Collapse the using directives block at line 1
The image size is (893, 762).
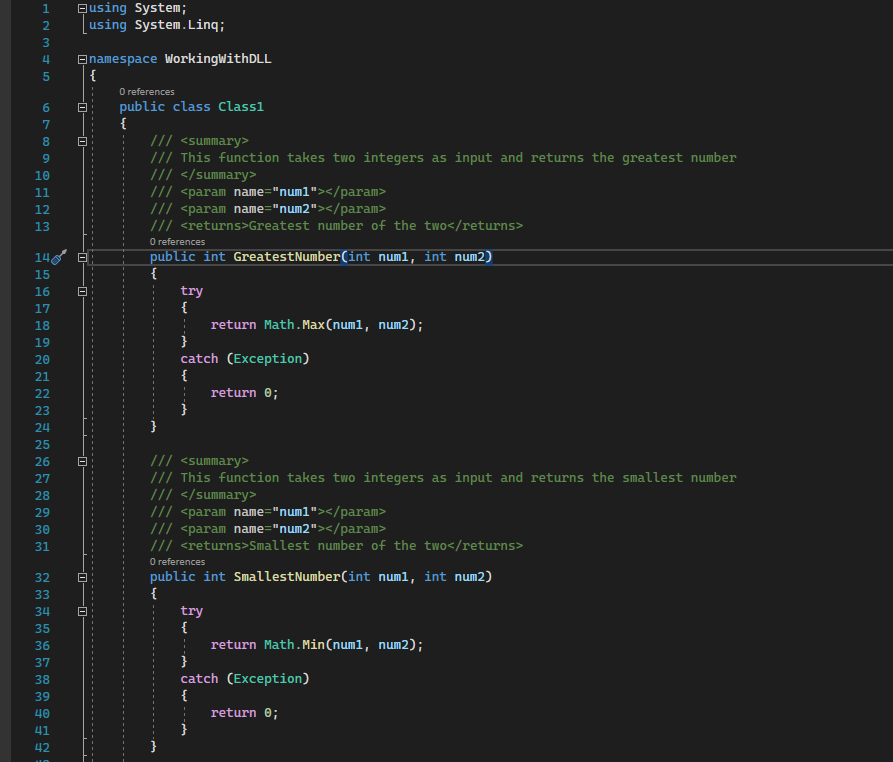coord(82,9)
